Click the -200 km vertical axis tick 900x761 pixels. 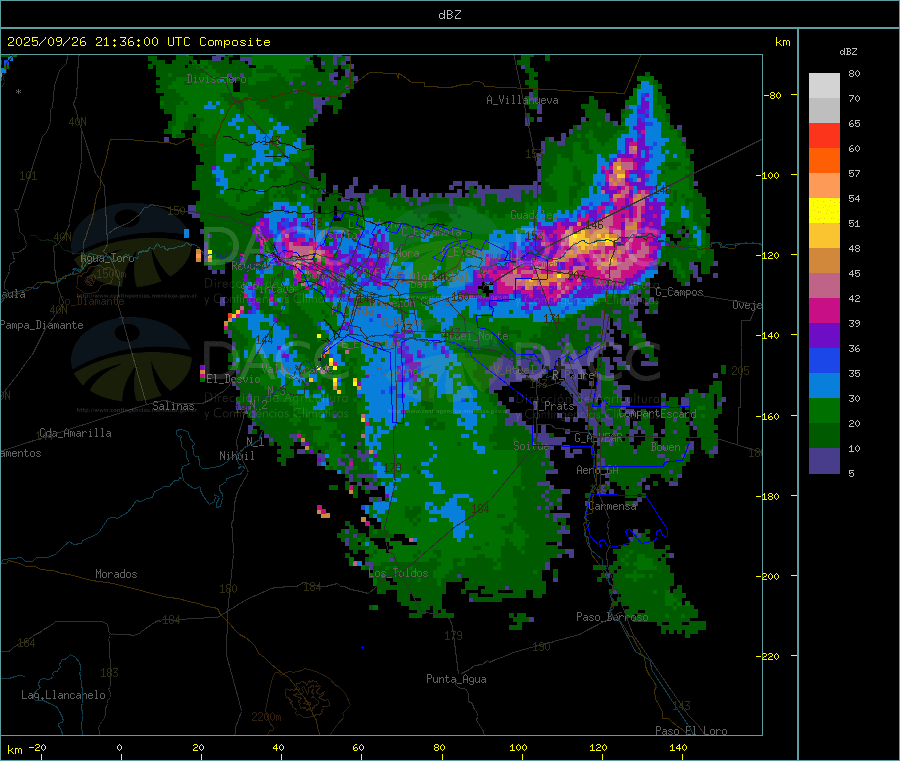[x=769, y=576]
